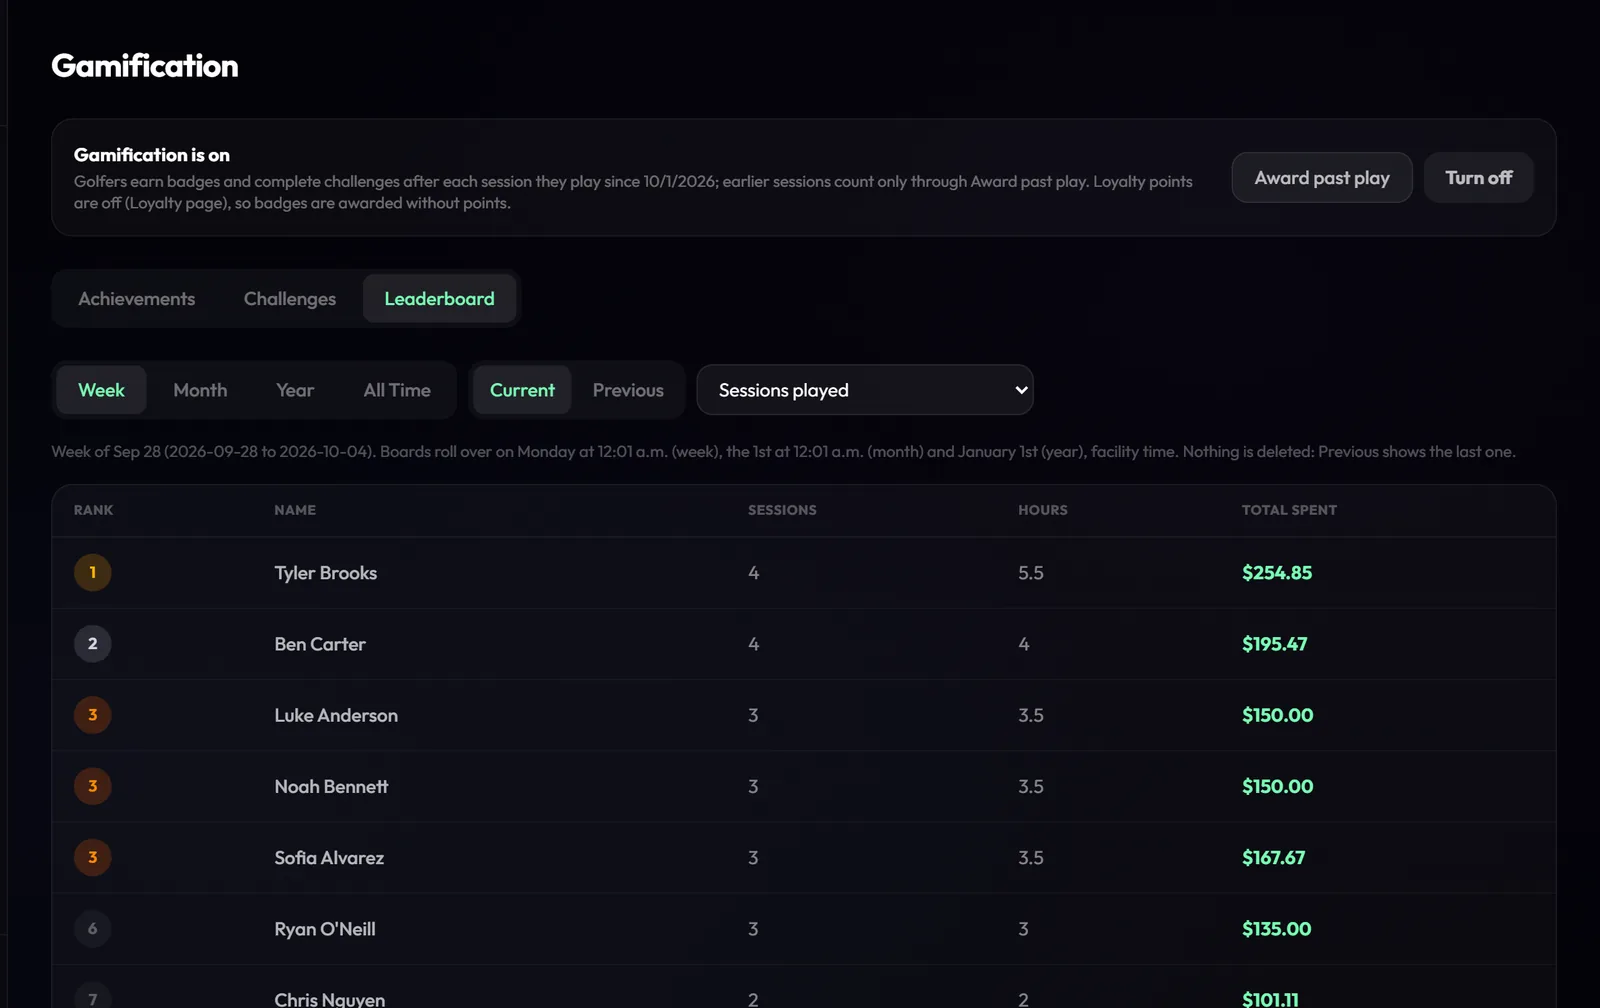
Task: Click the NAME column header
Action: [x=295, y=510]
